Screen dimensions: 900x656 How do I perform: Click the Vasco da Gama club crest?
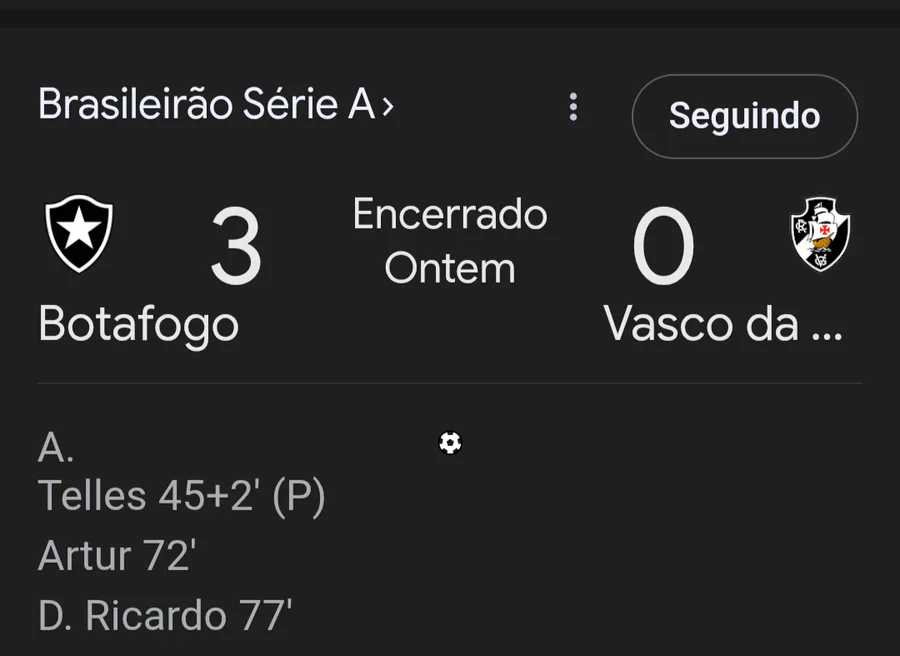(x=820, y=234)
